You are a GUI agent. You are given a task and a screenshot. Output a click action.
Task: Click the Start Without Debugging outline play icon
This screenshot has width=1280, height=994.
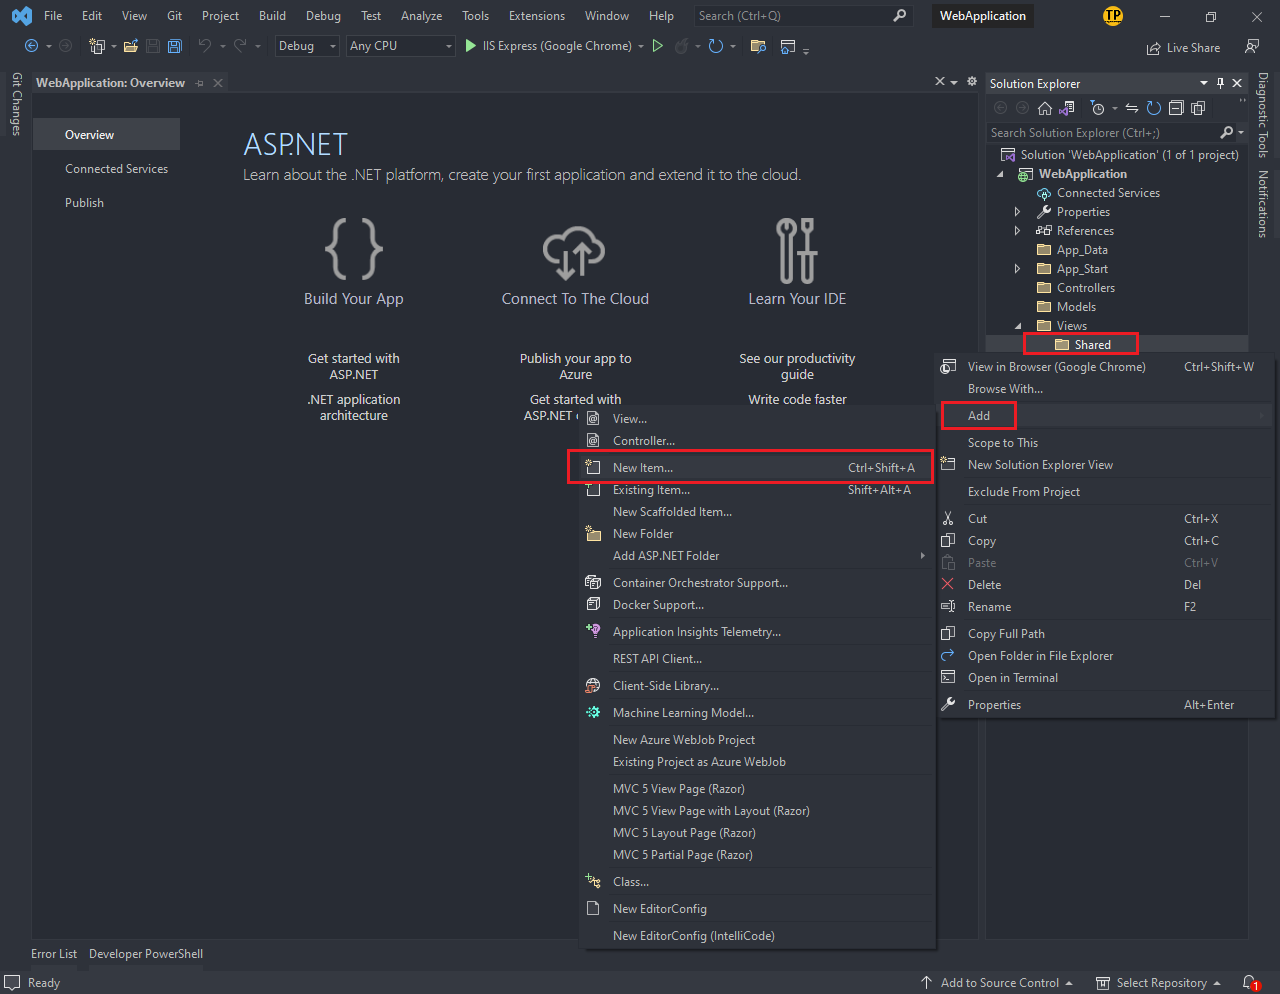[x=658, y=46]
